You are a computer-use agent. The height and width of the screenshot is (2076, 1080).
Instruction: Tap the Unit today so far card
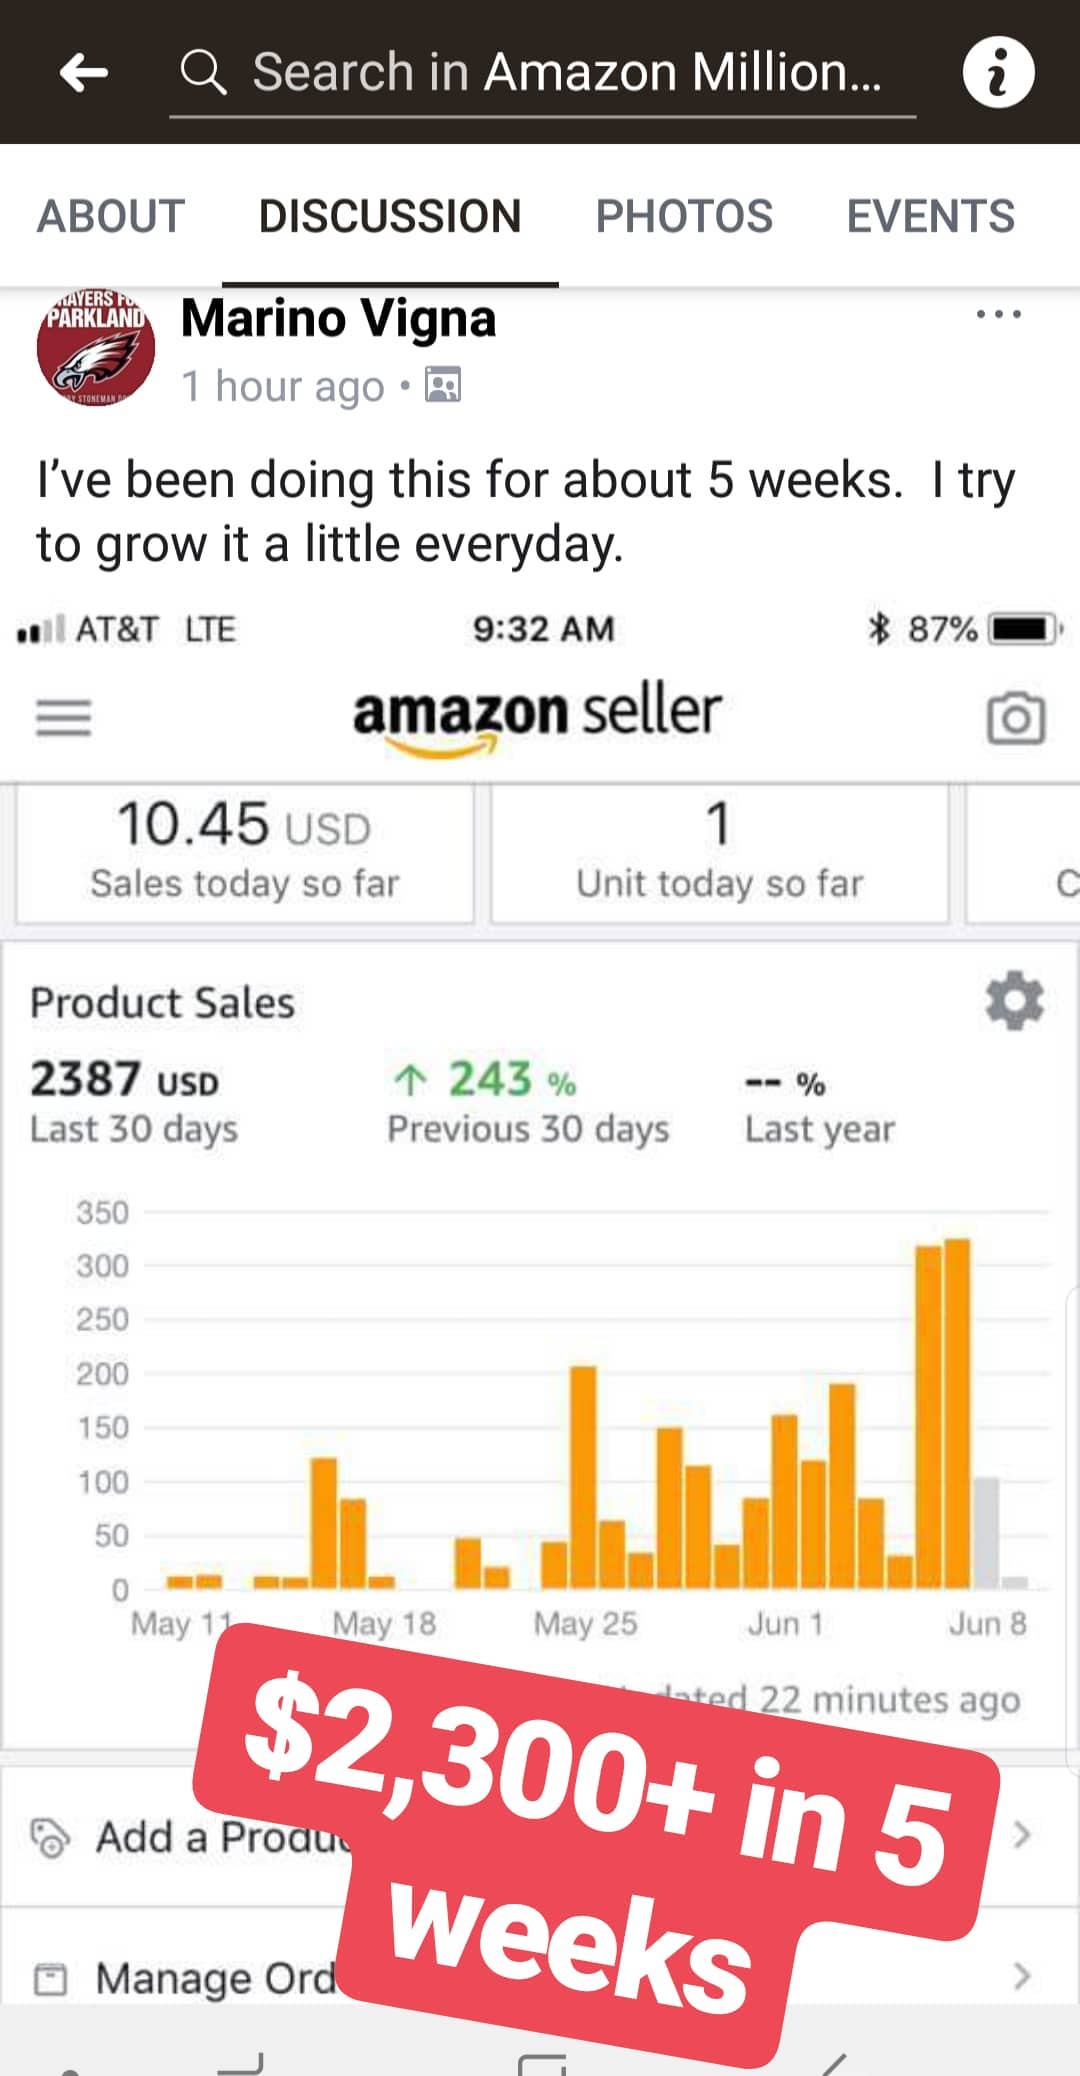(718, 852)
